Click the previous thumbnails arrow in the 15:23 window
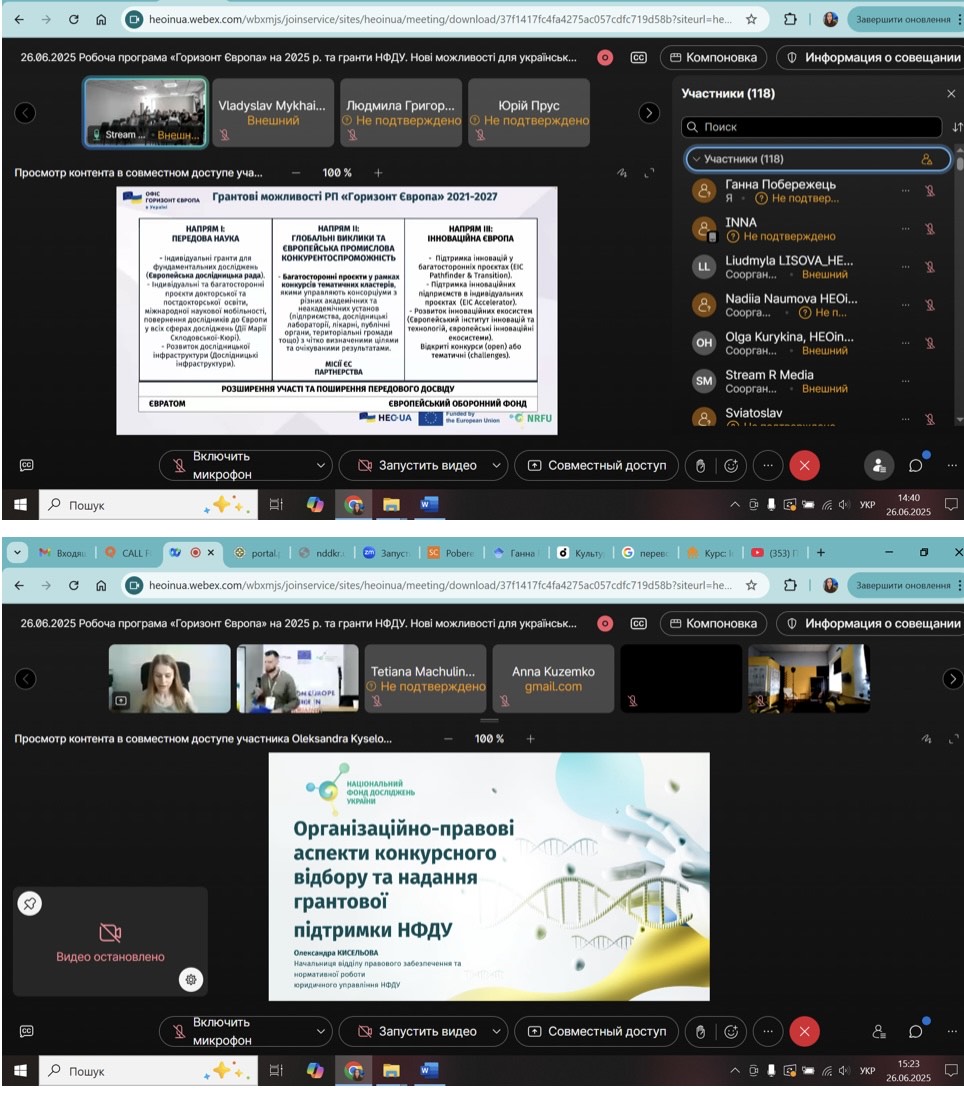Screen dimensions: 964x1117 26,679
